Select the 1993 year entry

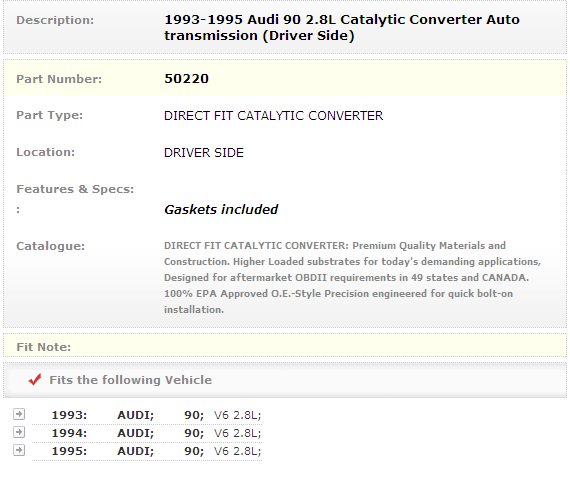69,415
